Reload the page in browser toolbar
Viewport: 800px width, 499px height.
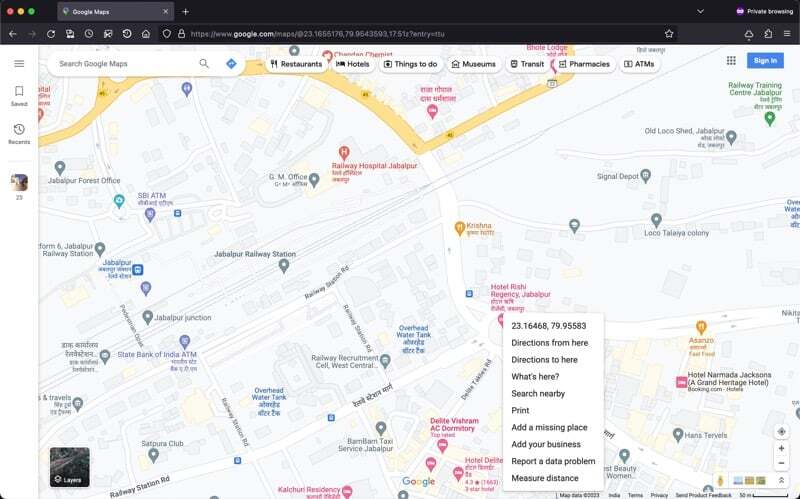coord(51,34)
